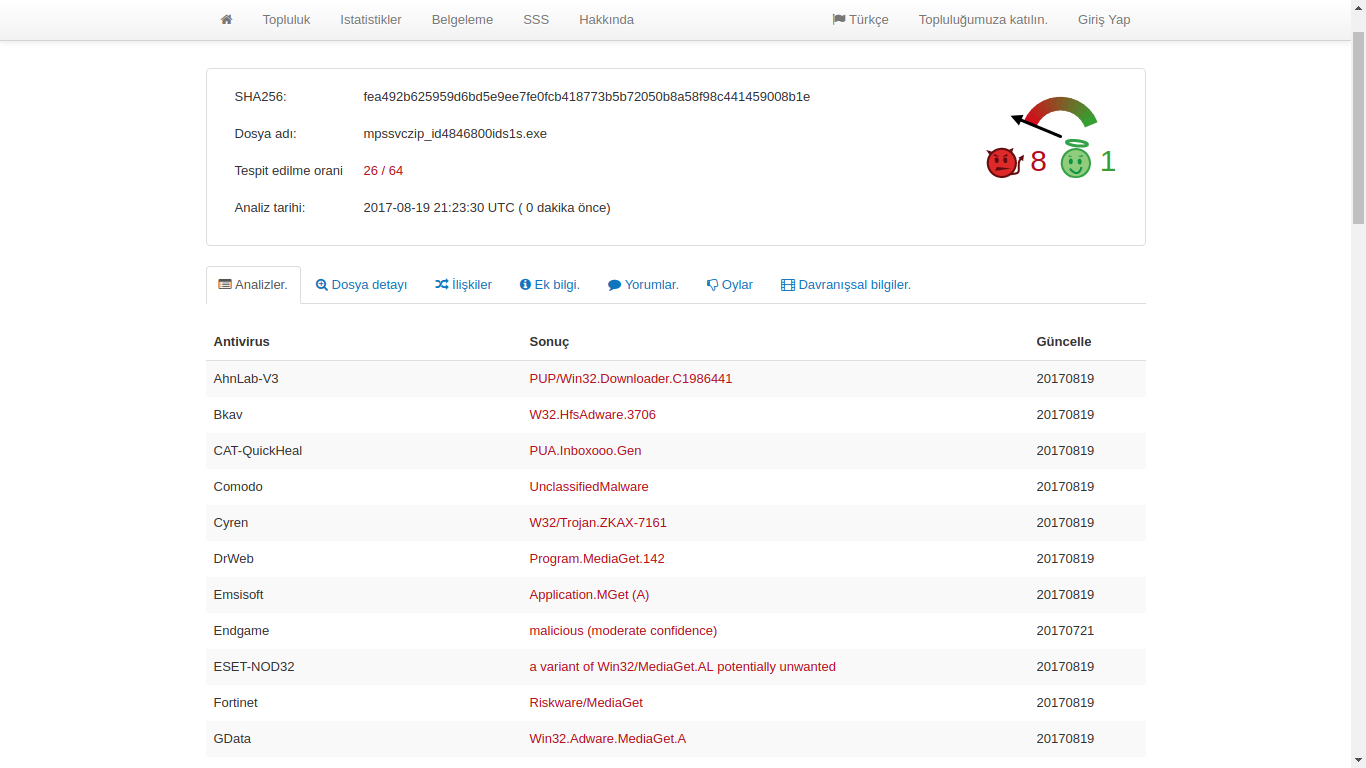1366x768 pixels.
Task: Open Topluluk menu item
Action: tap(286, 20)
